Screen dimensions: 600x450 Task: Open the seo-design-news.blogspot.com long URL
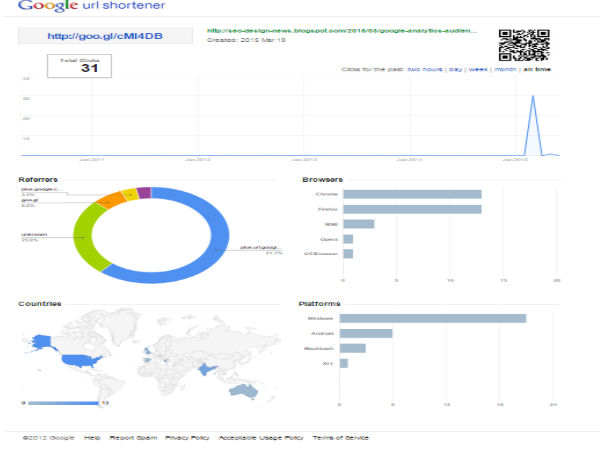[342, 31]
